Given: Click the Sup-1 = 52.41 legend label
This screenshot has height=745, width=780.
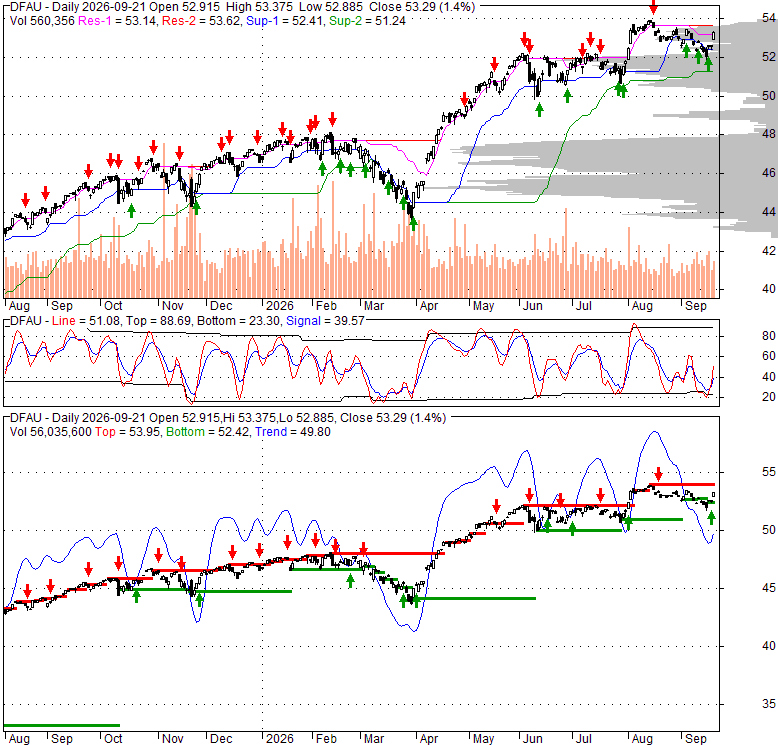Looking at the screenshot, I should coord(285,21).
